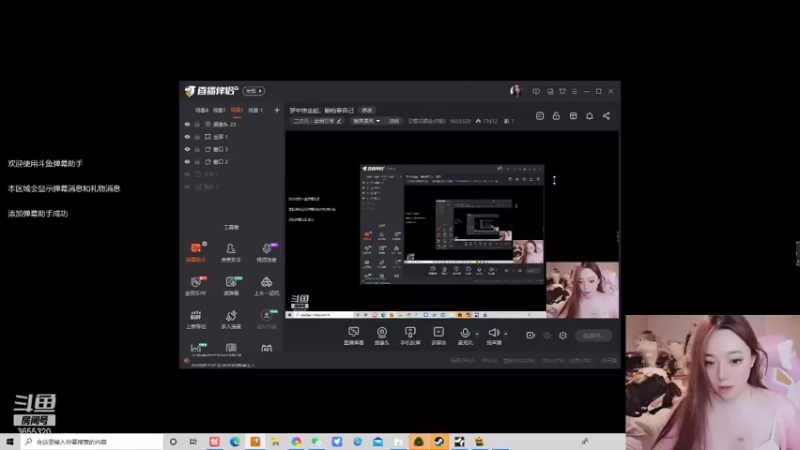Click the padlock icon in the header toolbar
800x450 pixels.
pyautogui.click(x=556, y=116)
